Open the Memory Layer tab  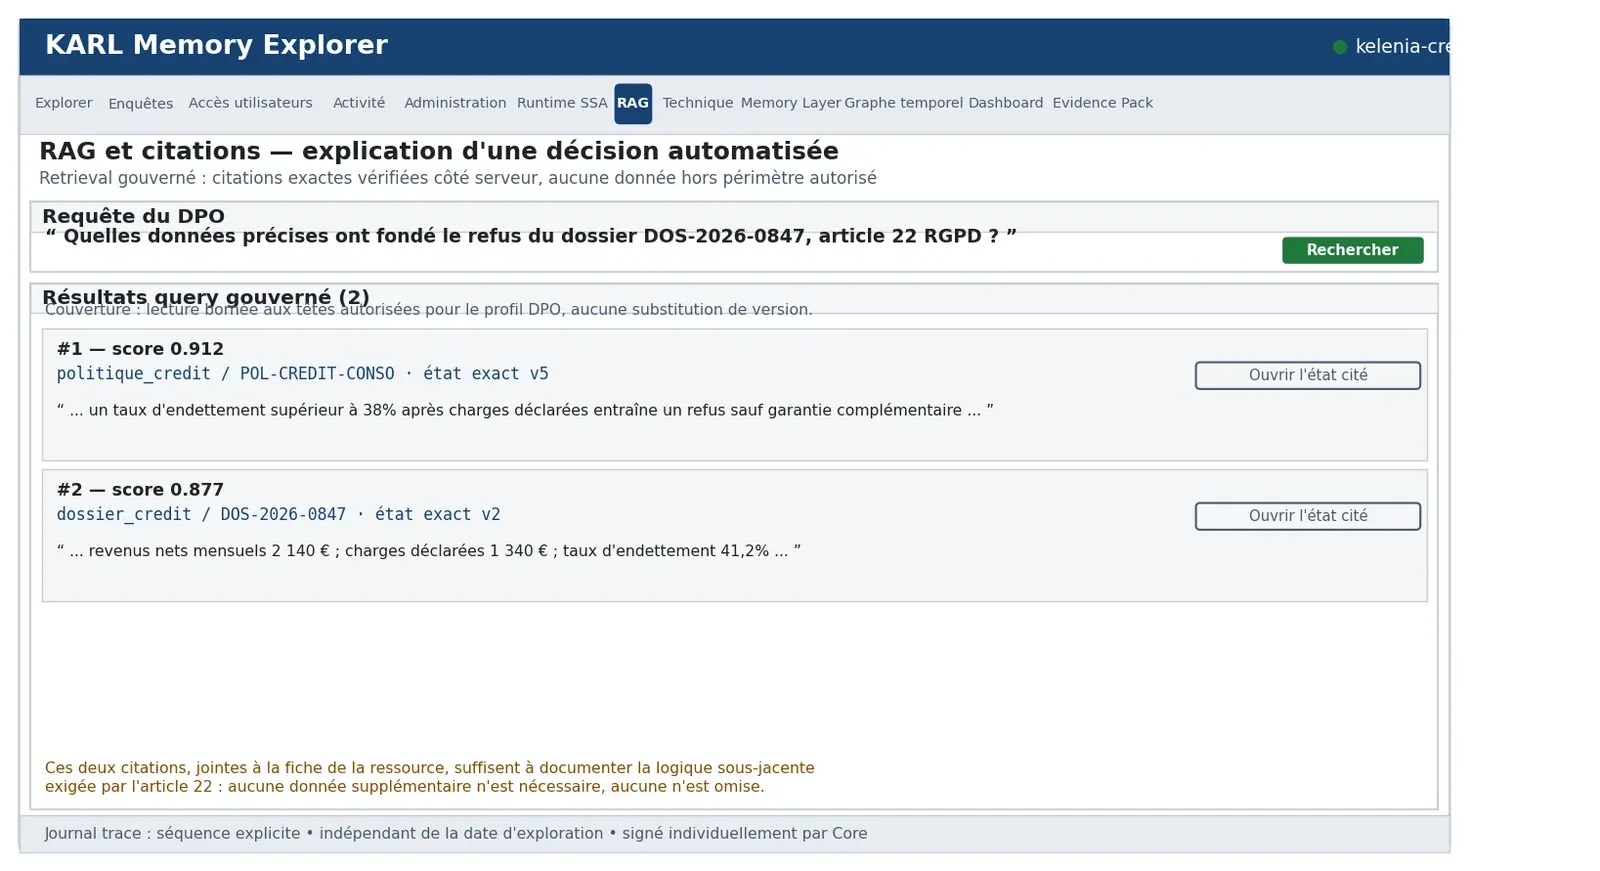pos(791,103)
